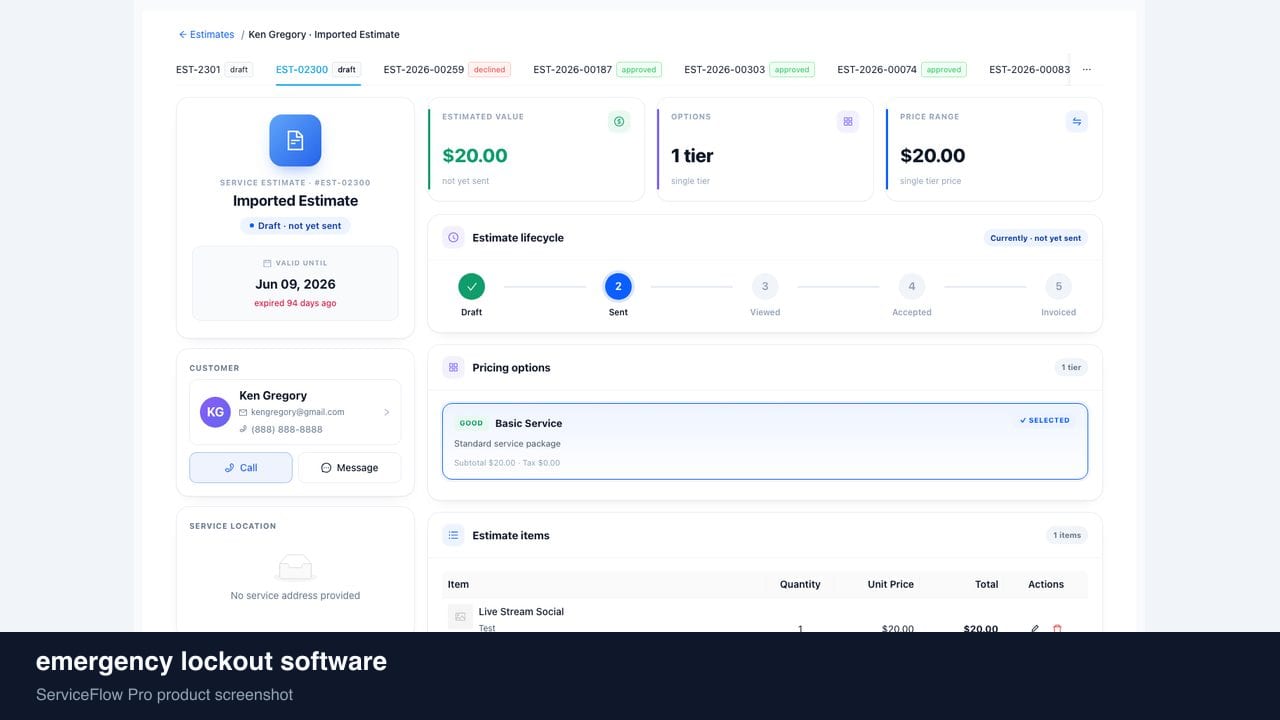Click the '1 items' count badge

tap(1067, 536)
